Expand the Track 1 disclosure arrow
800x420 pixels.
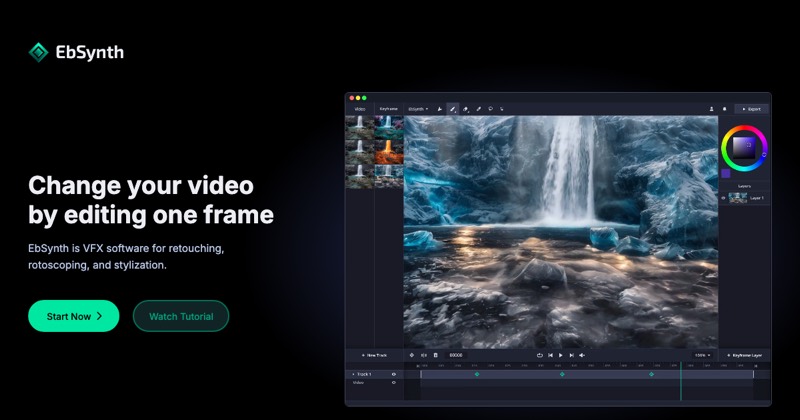[x=353, y=374]
